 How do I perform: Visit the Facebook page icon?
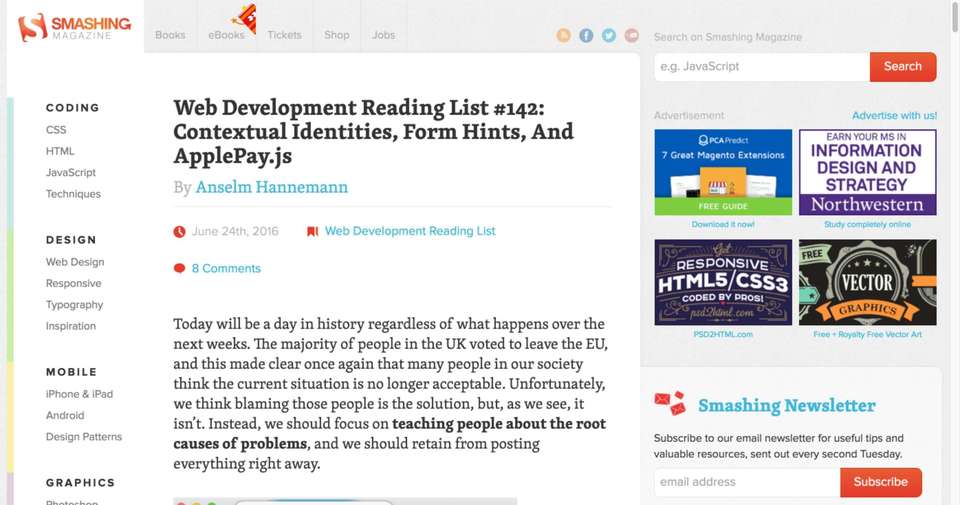(586, 35)
